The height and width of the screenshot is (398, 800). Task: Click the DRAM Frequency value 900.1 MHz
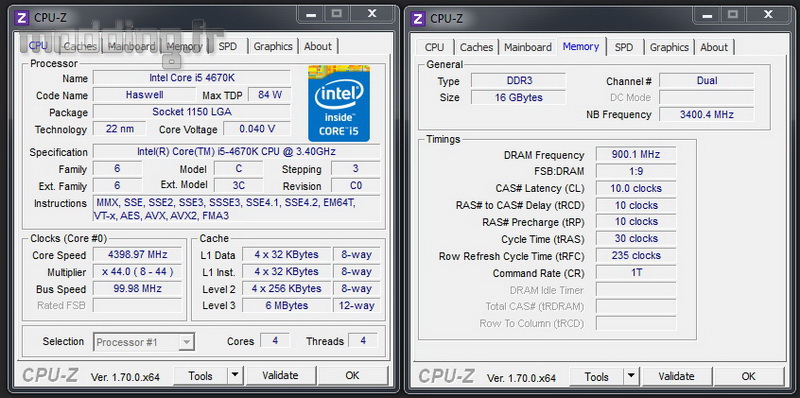coord(636,154)
